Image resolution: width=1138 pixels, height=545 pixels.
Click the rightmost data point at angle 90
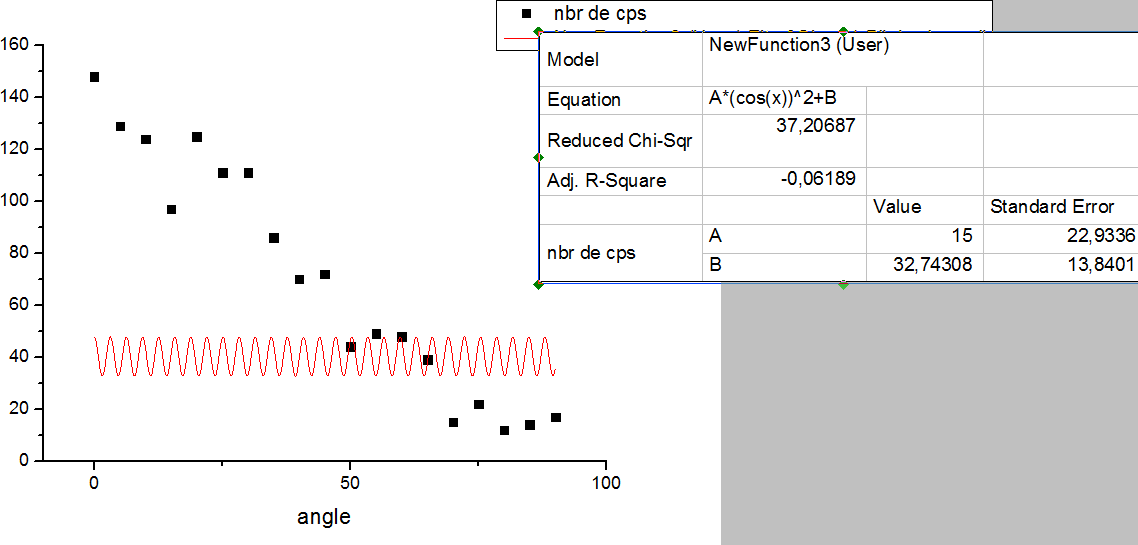tap(556, 418)
